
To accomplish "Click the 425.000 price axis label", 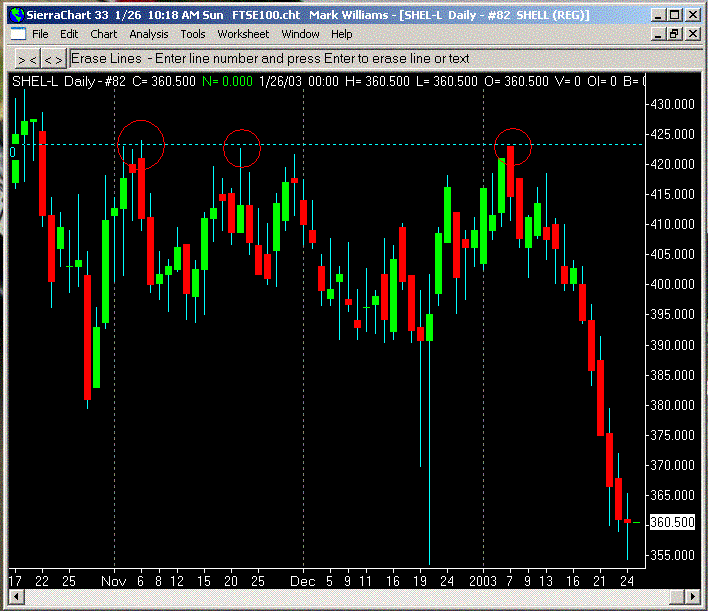I will (x=672, y=134).
